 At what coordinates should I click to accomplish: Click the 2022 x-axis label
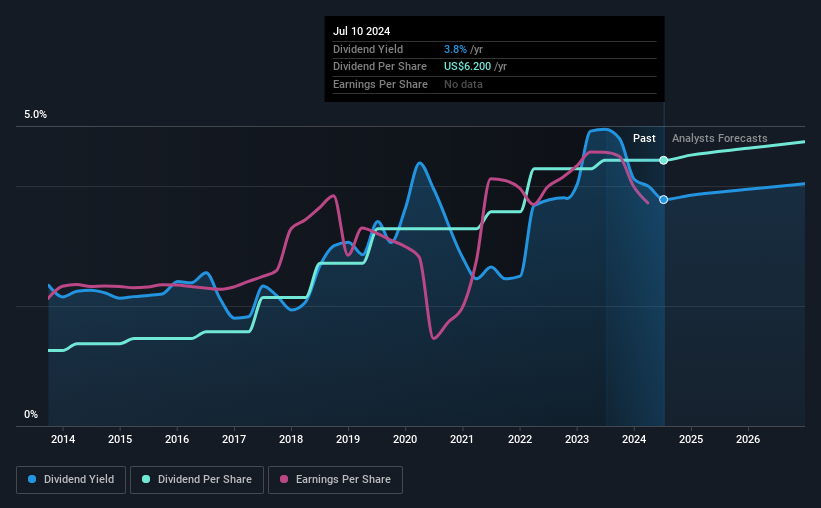pyautogui.click(x=520, y=439)
